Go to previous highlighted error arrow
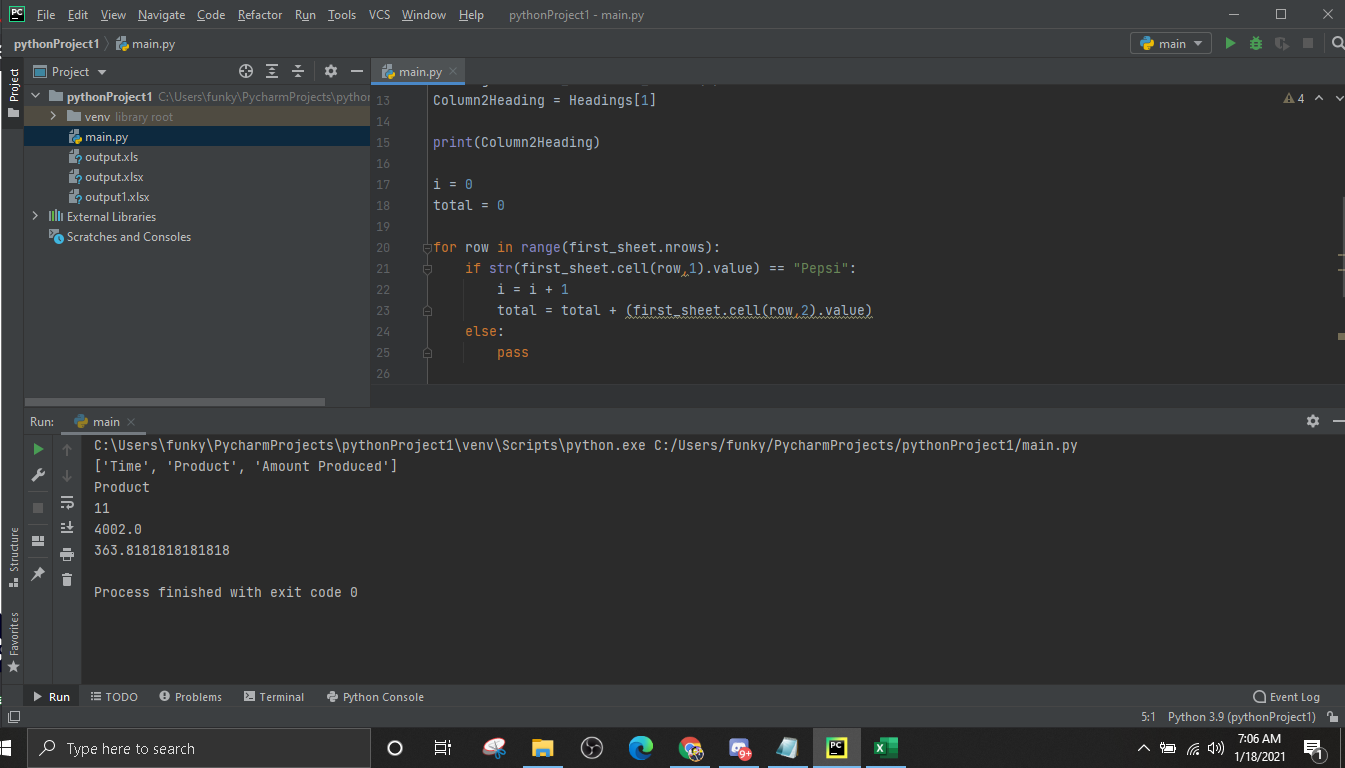This screenshot has height=768, width=1345. pos(1318,98)
